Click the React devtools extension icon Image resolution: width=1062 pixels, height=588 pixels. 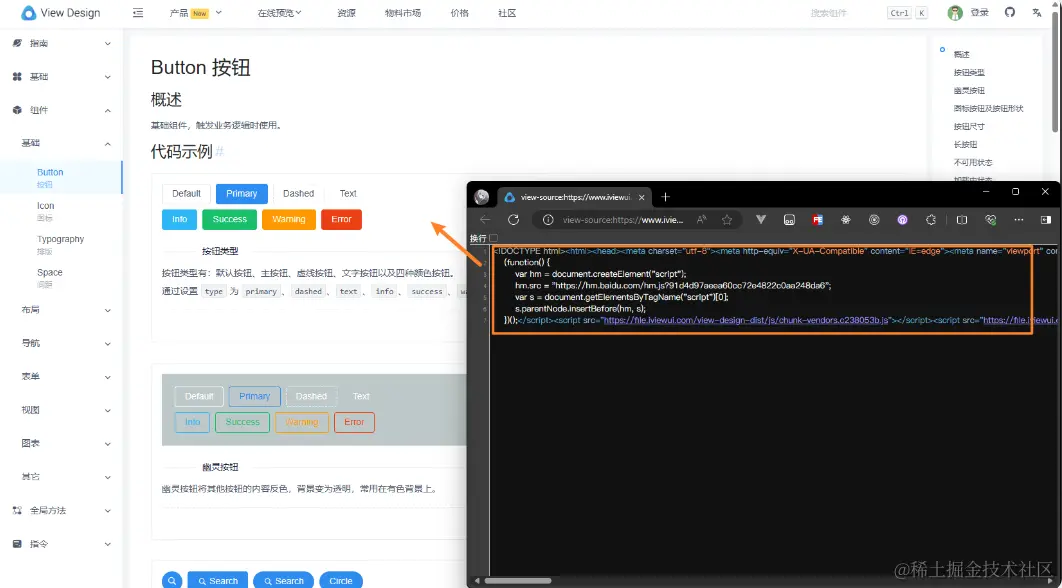pyautogui.click(x=846, y=219)
